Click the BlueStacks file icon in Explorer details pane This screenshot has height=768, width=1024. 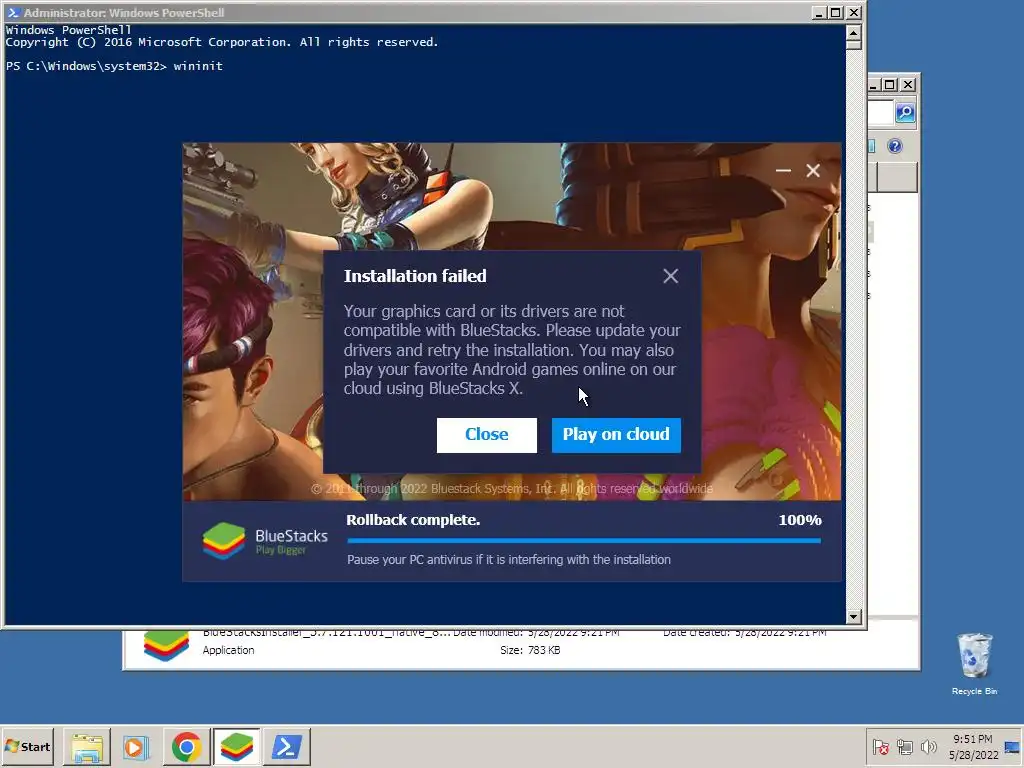166,646
